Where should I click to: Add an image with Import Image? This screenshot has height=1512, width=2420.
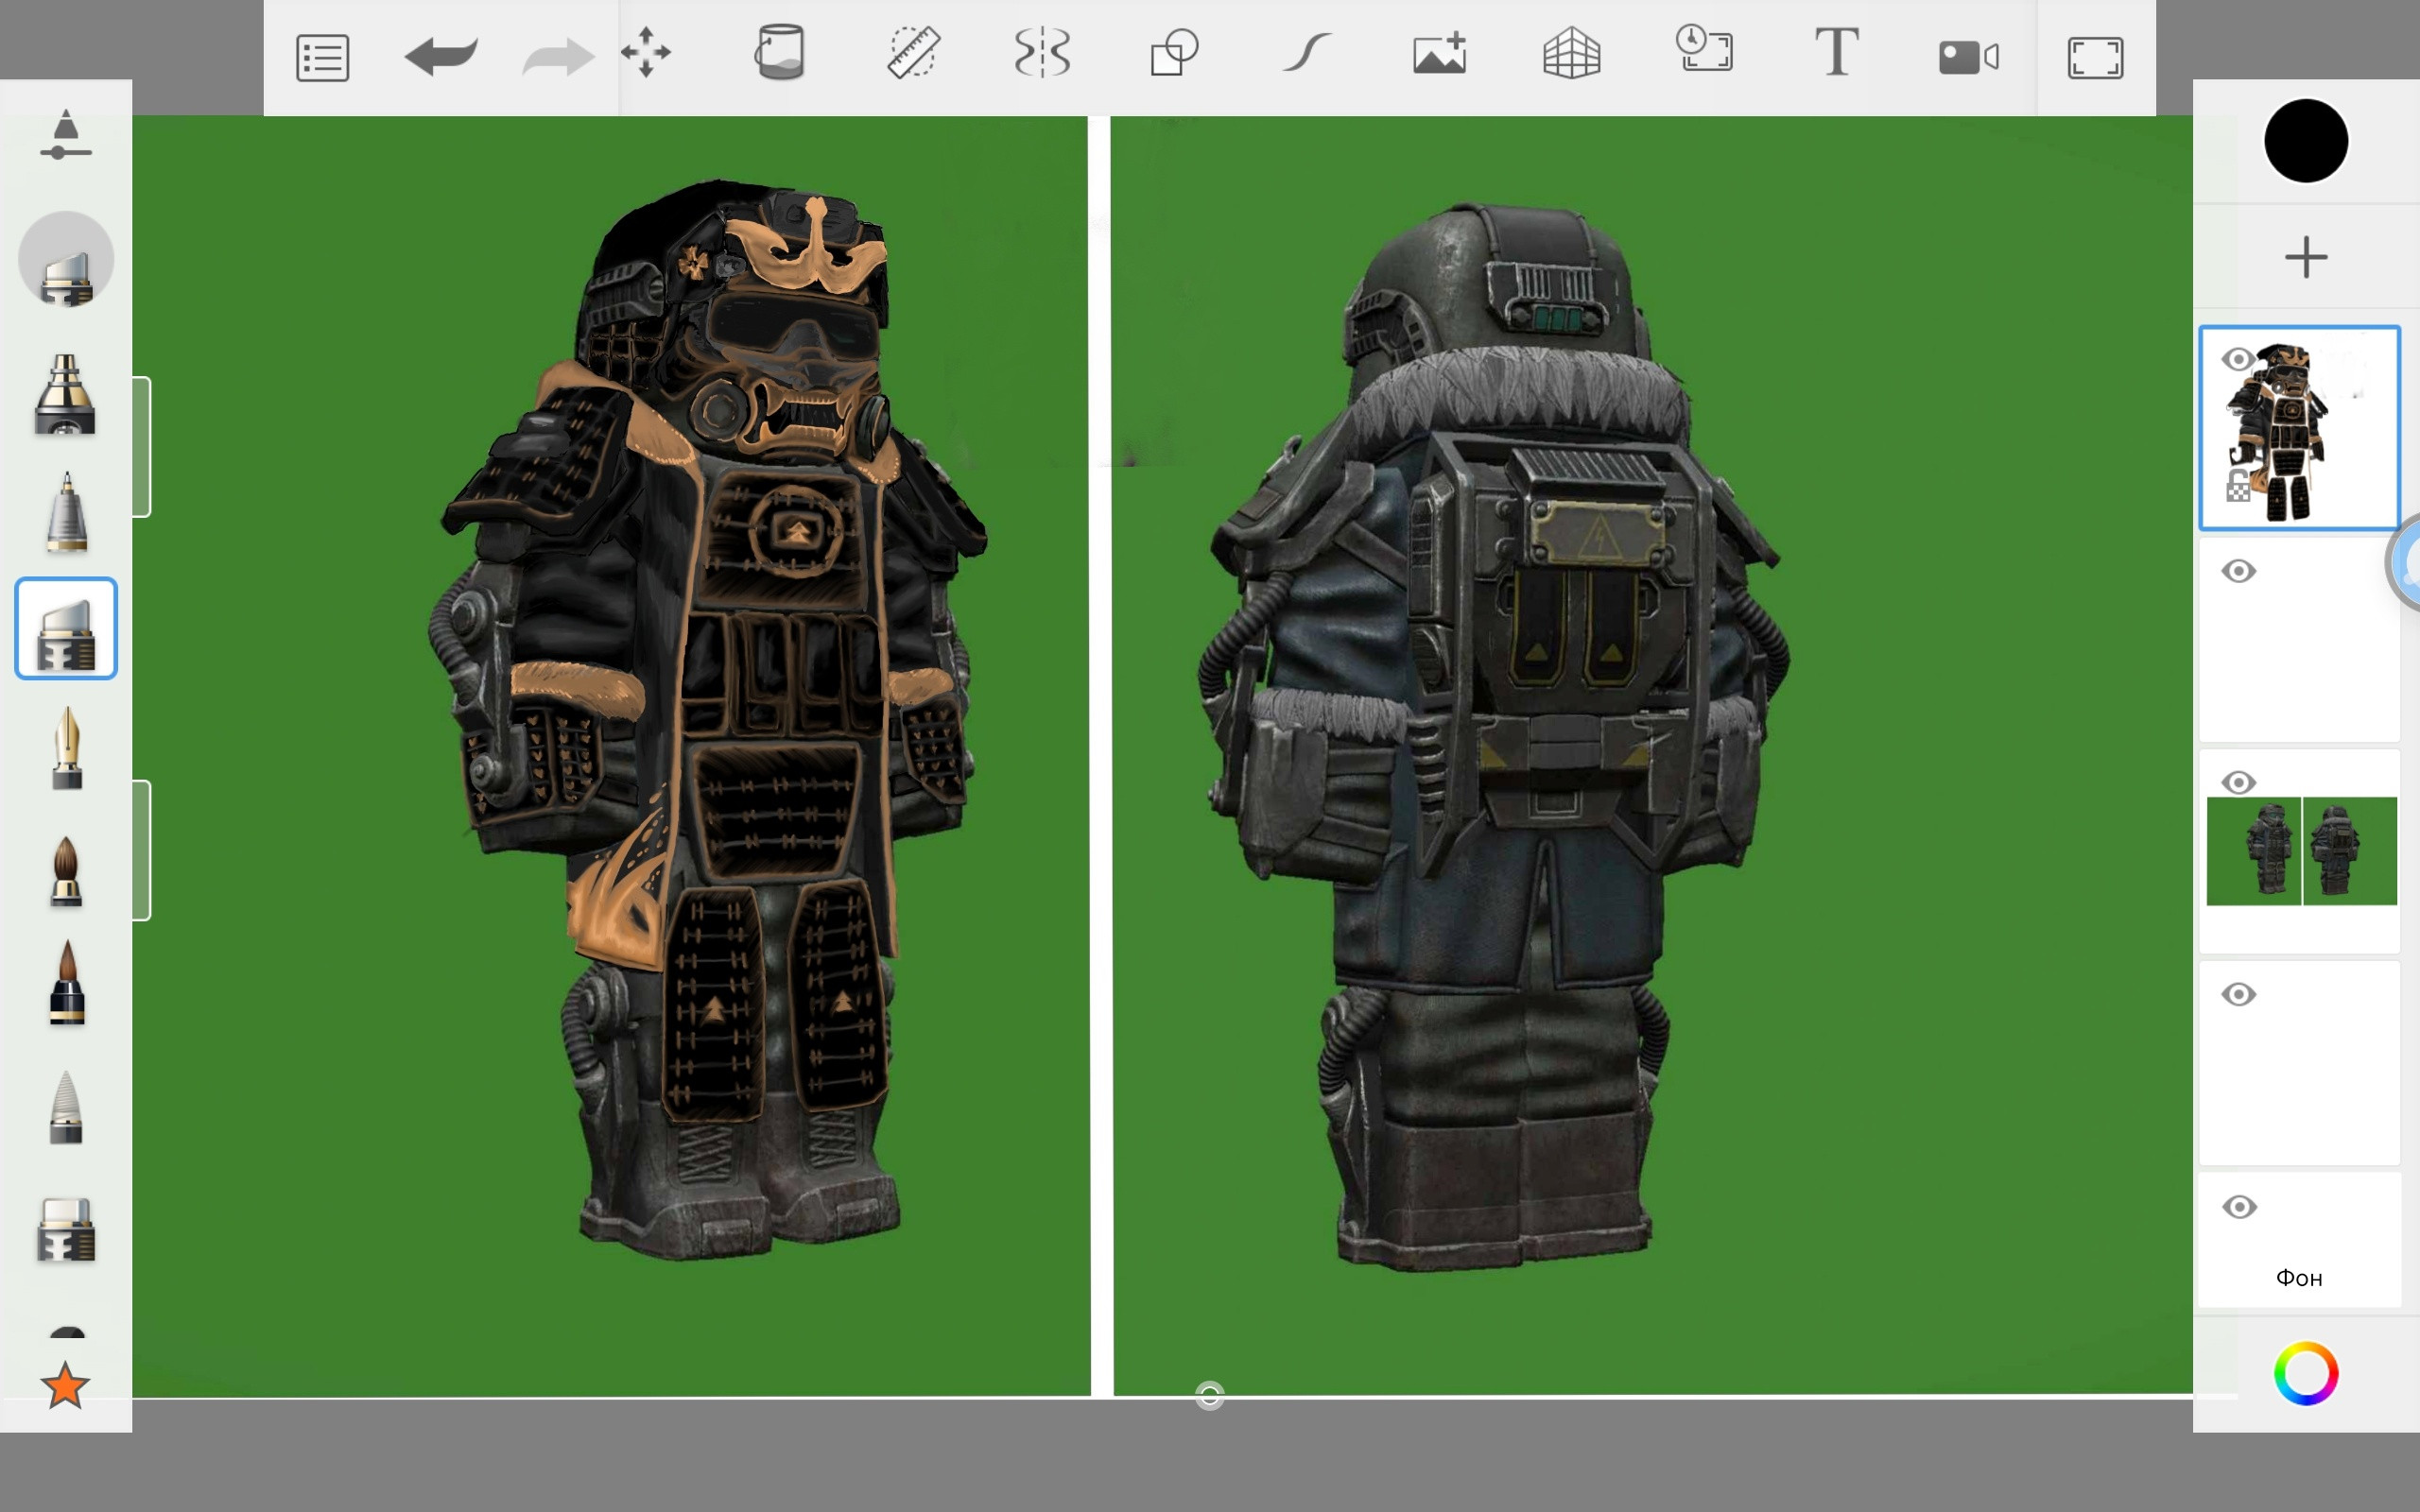coord(1439,52)
